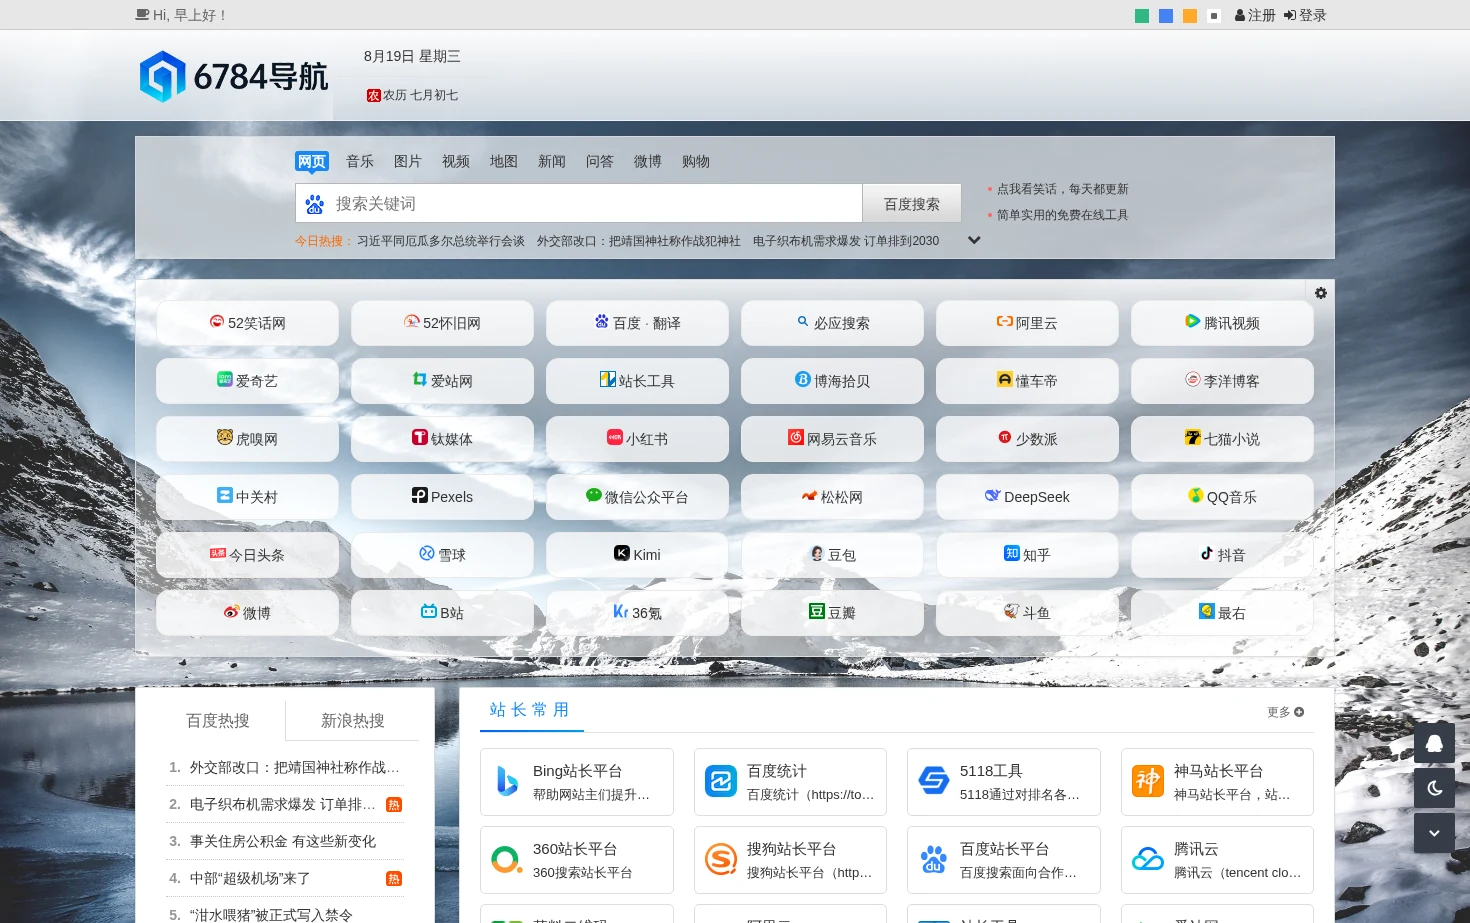Launch the 网易云音乐 shortcut icon
This screenshot has width=1470, height=923.
(x=796, y=437)
